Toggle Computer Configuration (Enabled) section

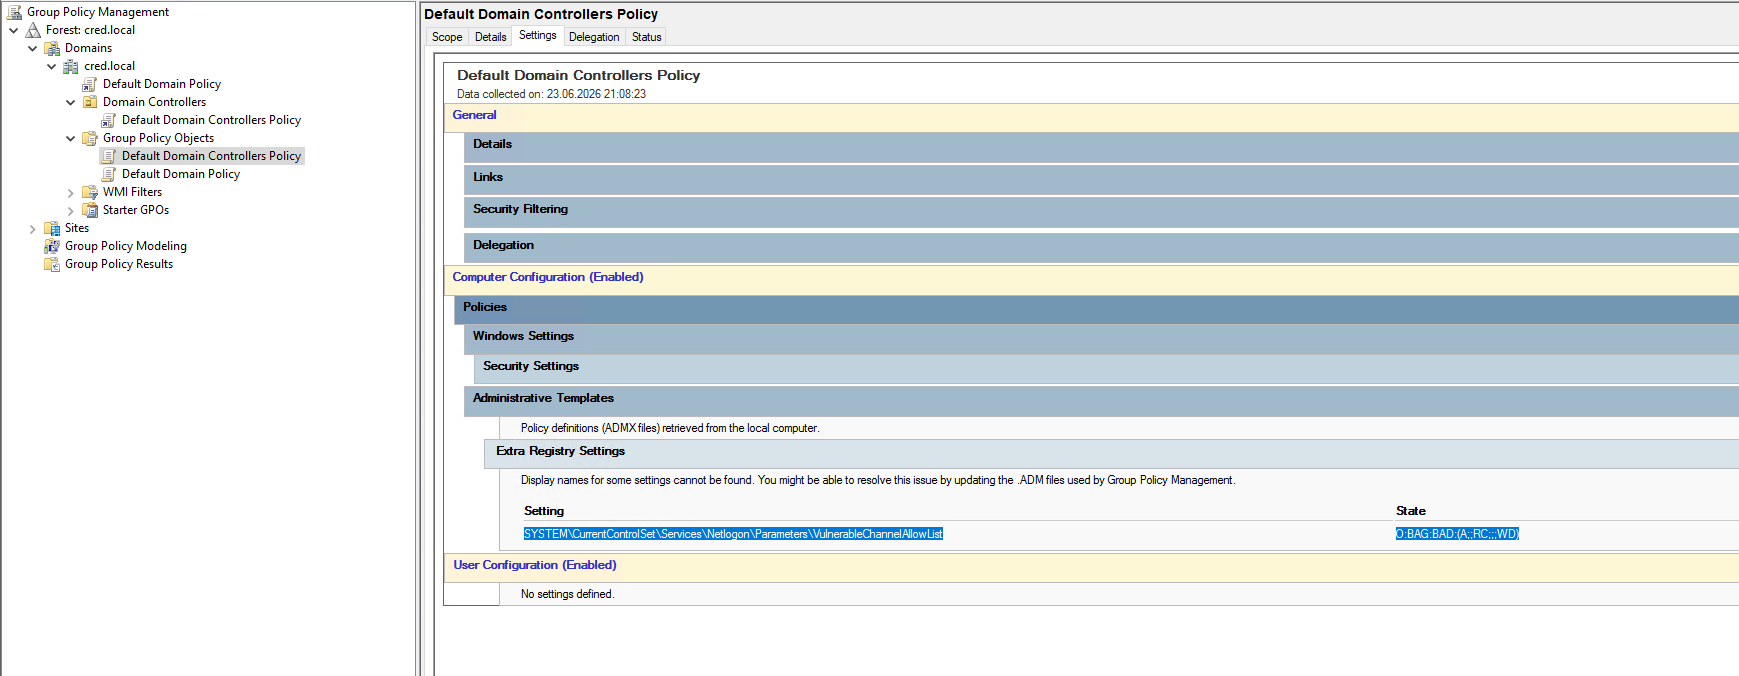(1091, 278)
